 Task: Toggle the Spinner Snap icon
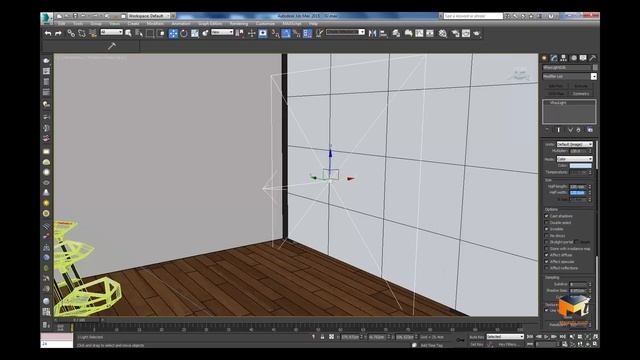click(307, 33)
